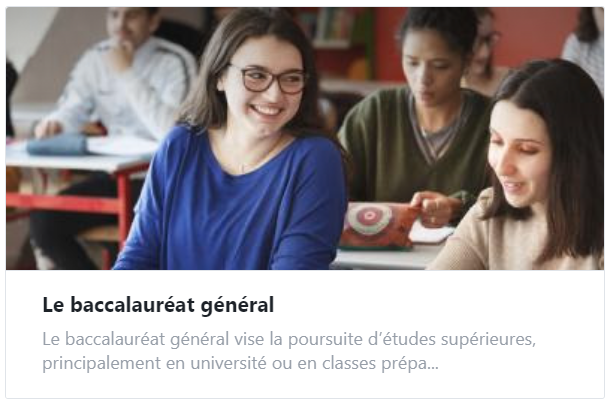612x405 pixels.
Task: Click the ellipsis at end of description
Action: point(432,367)
